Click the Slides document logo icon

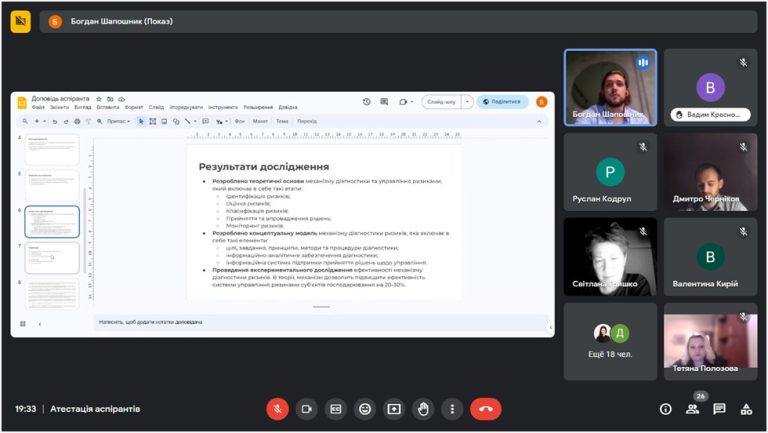pos(22,102)
